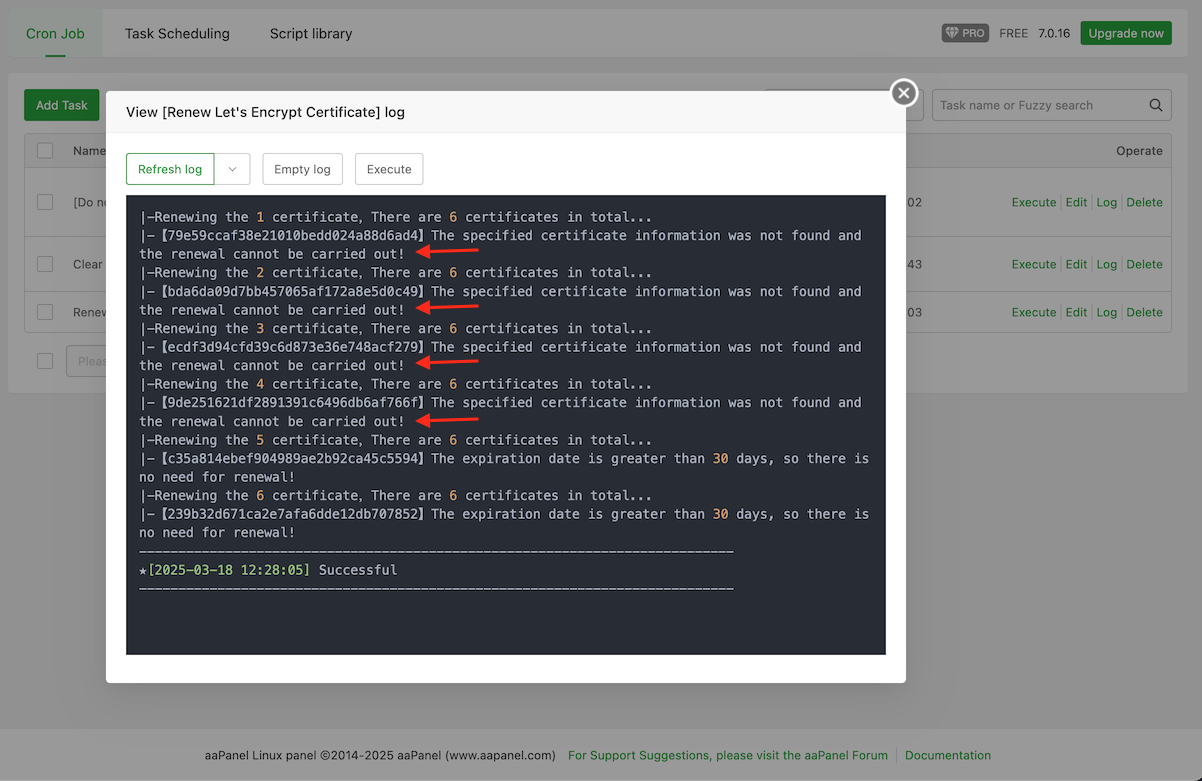Open the aaPanel Forum support link

[728, 755]
